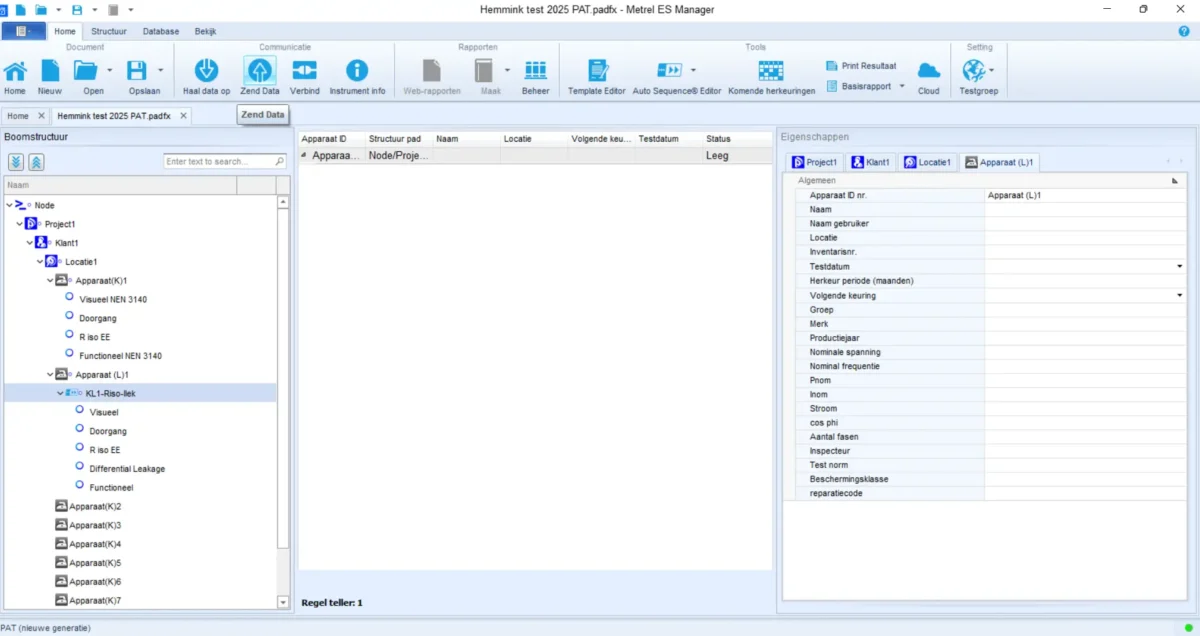The image size is (1200, 636).
Task: Click the Haal data op download icon
Action: 206,72
